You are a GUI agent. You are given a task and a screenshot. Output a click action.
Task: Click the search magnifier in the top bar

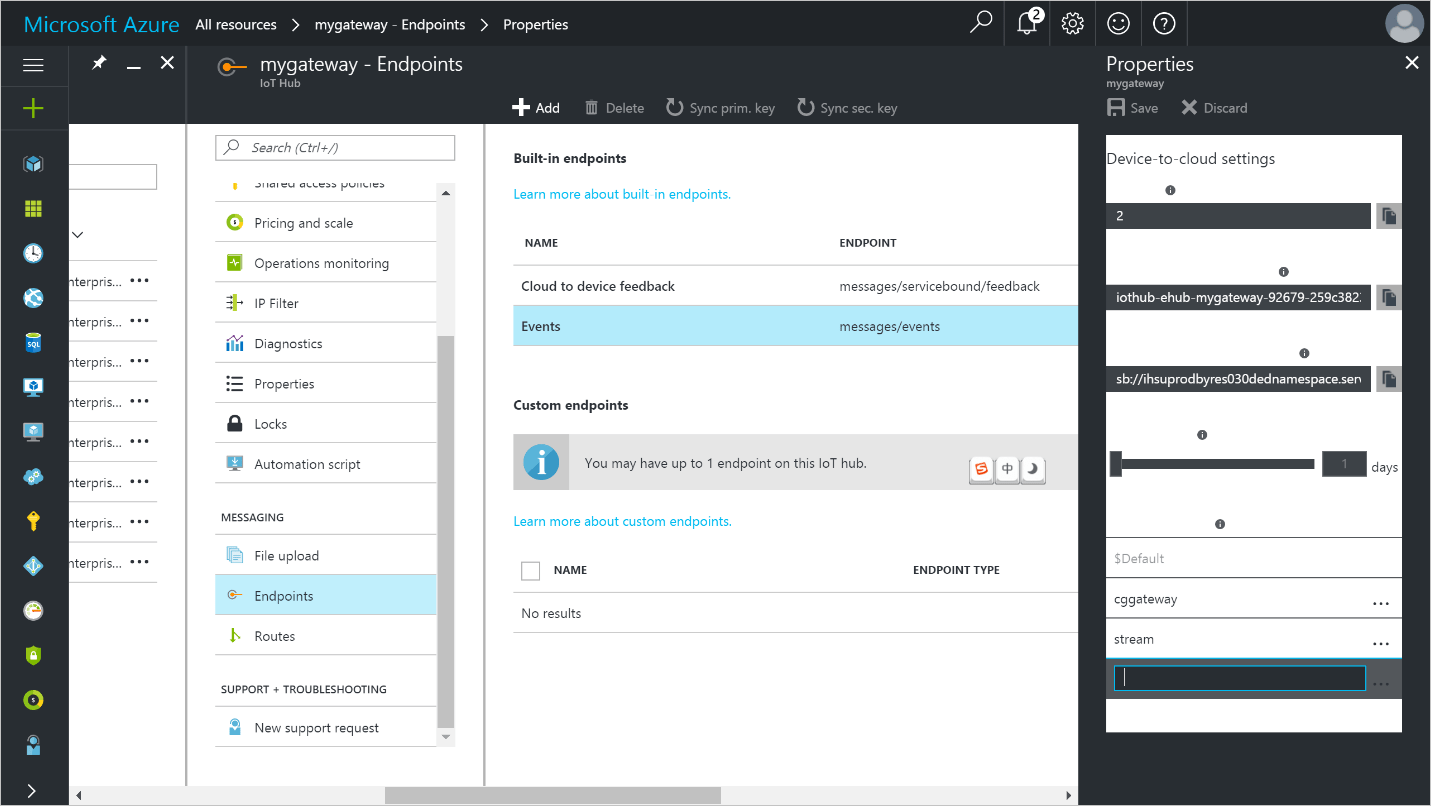click(x=980, y=22)
